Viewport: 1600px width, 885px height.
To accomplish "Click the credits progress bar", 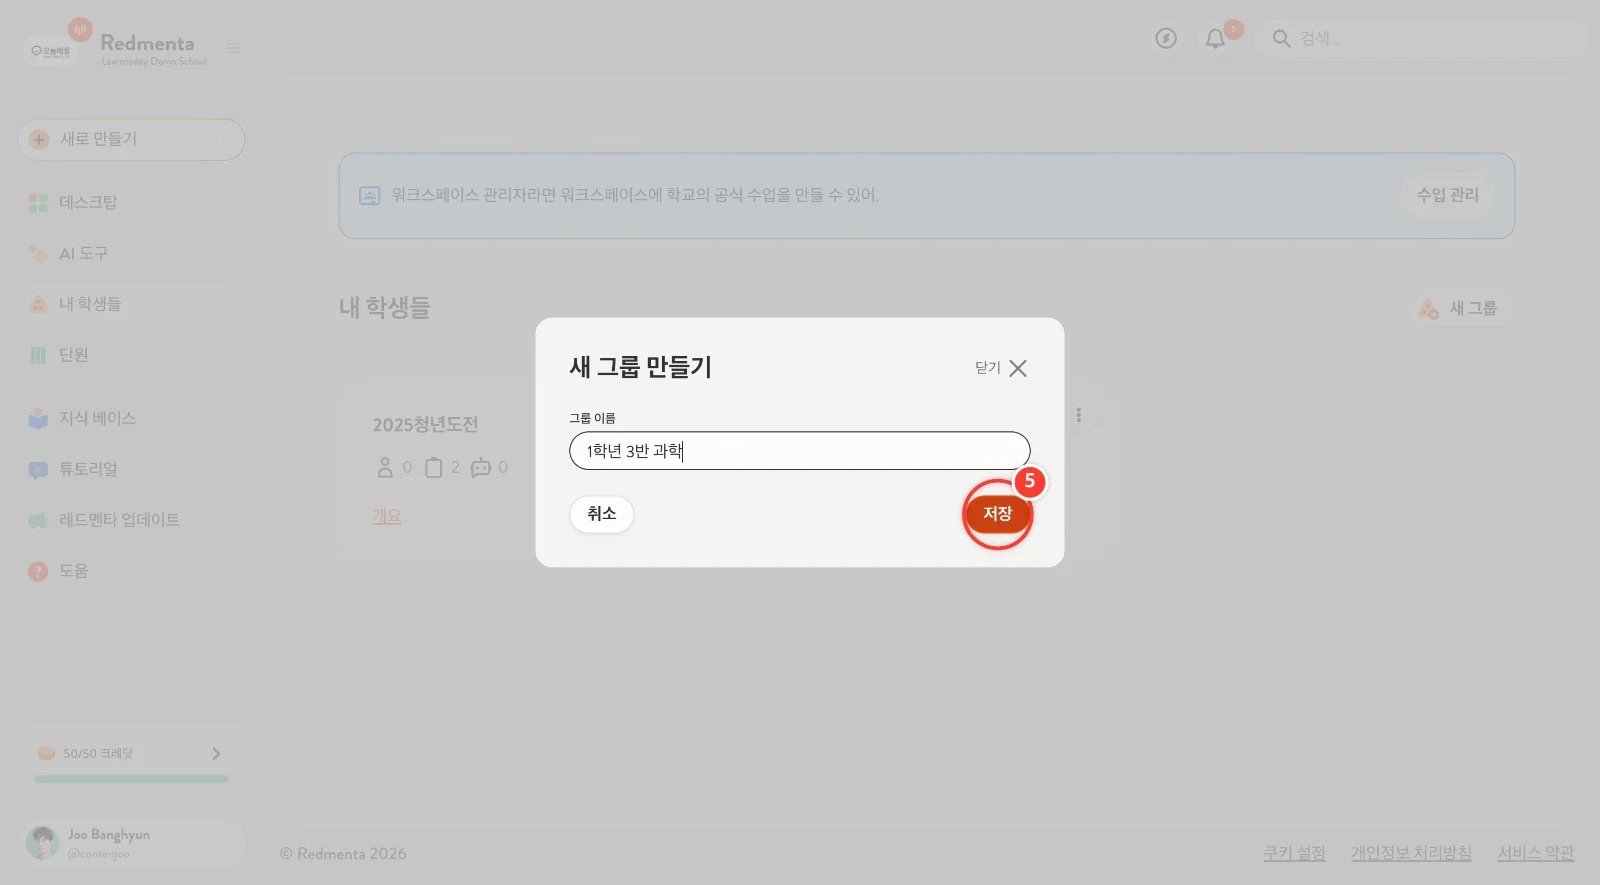I will click(x=131, y=779).
